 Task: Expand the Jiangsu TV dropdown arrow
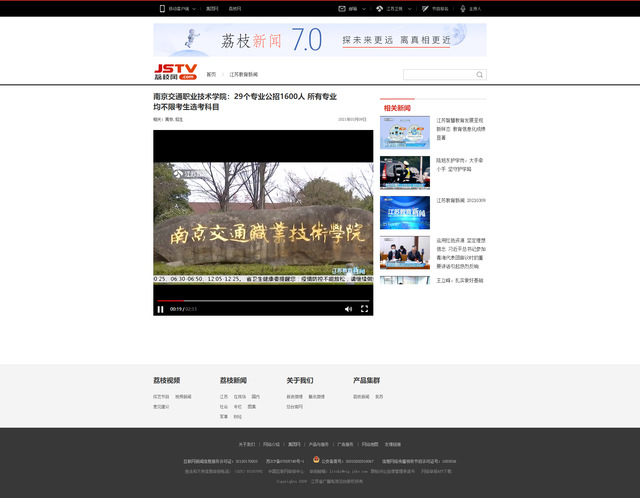point(410,8)
